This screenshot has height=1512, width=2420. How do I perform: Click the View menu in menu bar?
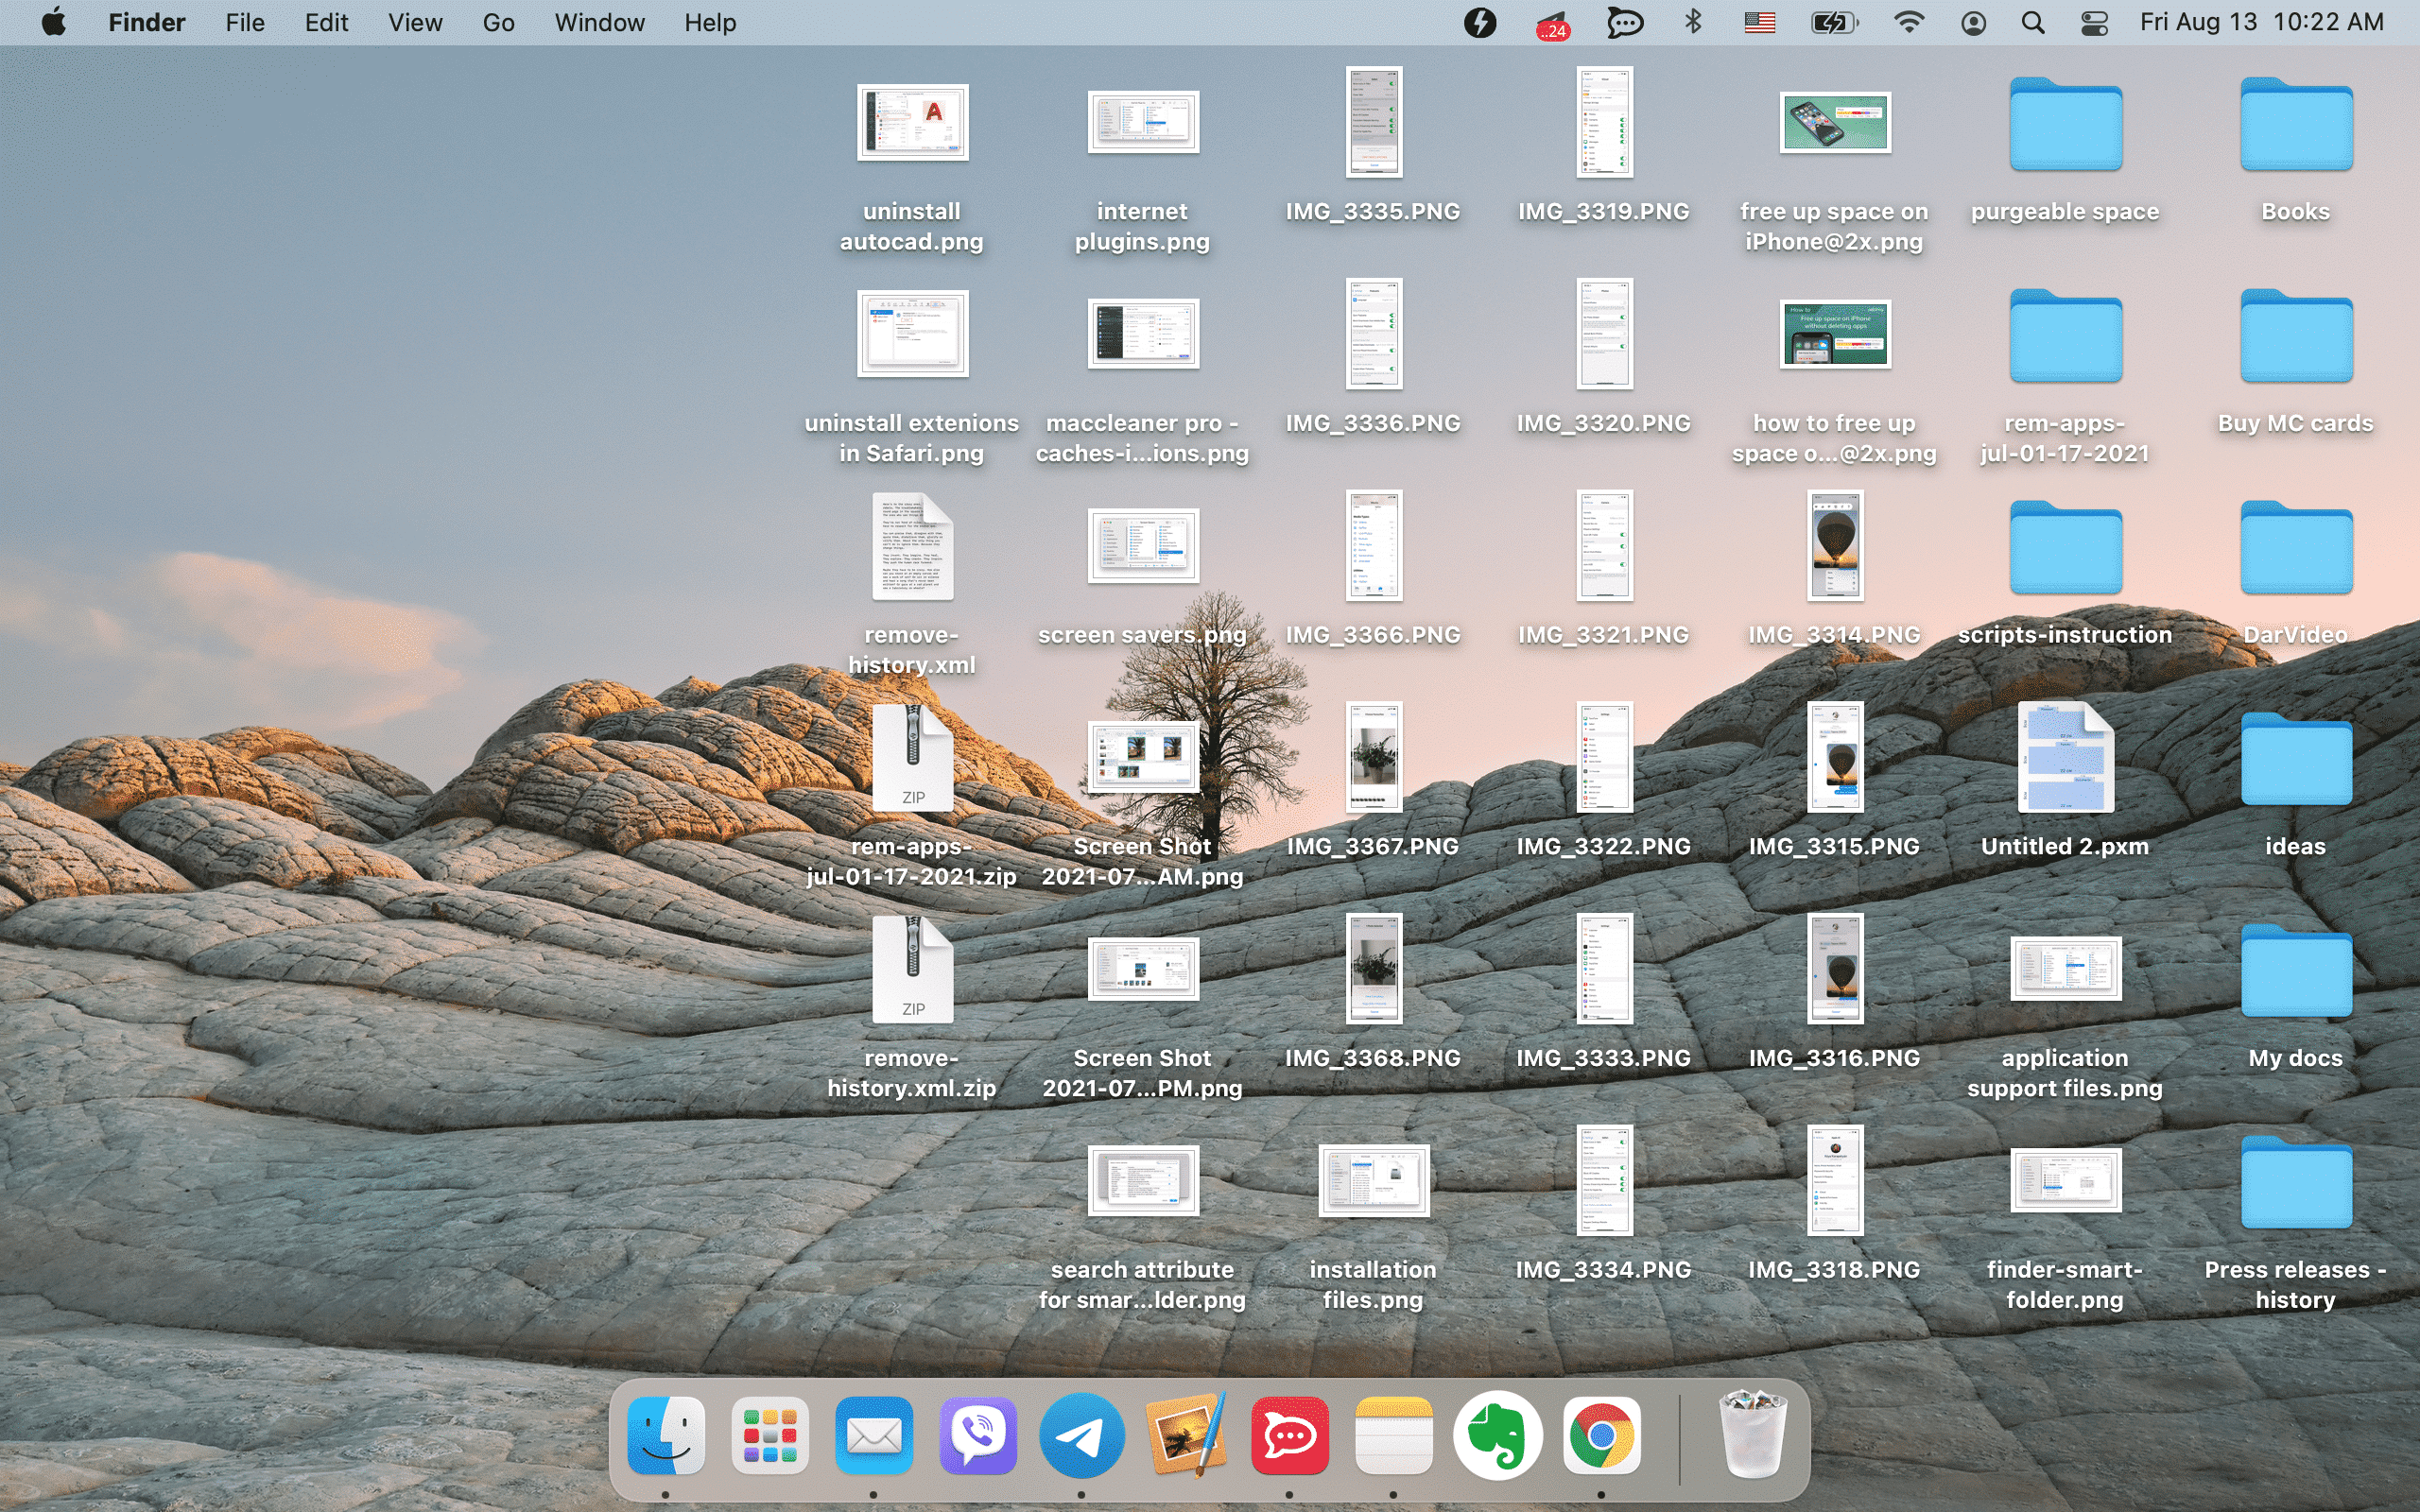(x=413, y=23)
